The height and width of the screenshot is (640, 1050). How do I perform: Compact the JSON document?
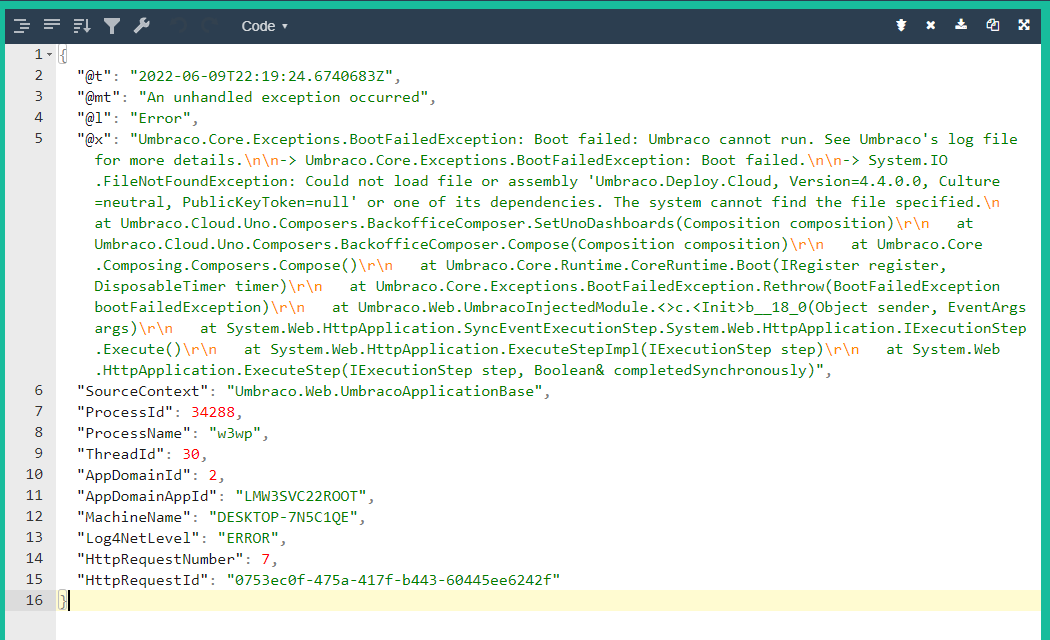[x=51, y=26]
